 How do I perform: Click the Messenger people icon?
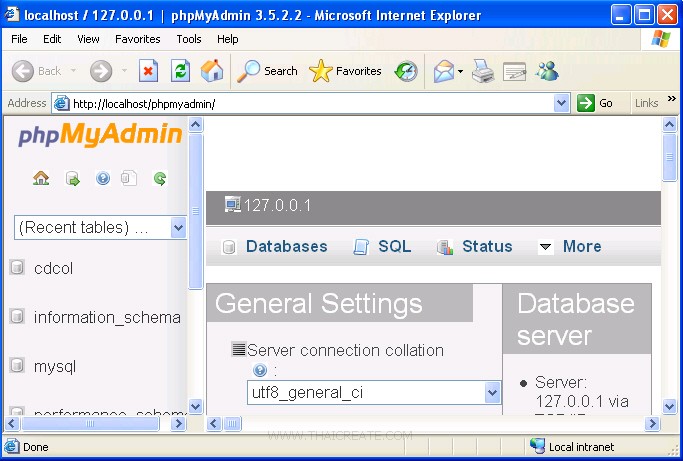click(x=547, y=71)
